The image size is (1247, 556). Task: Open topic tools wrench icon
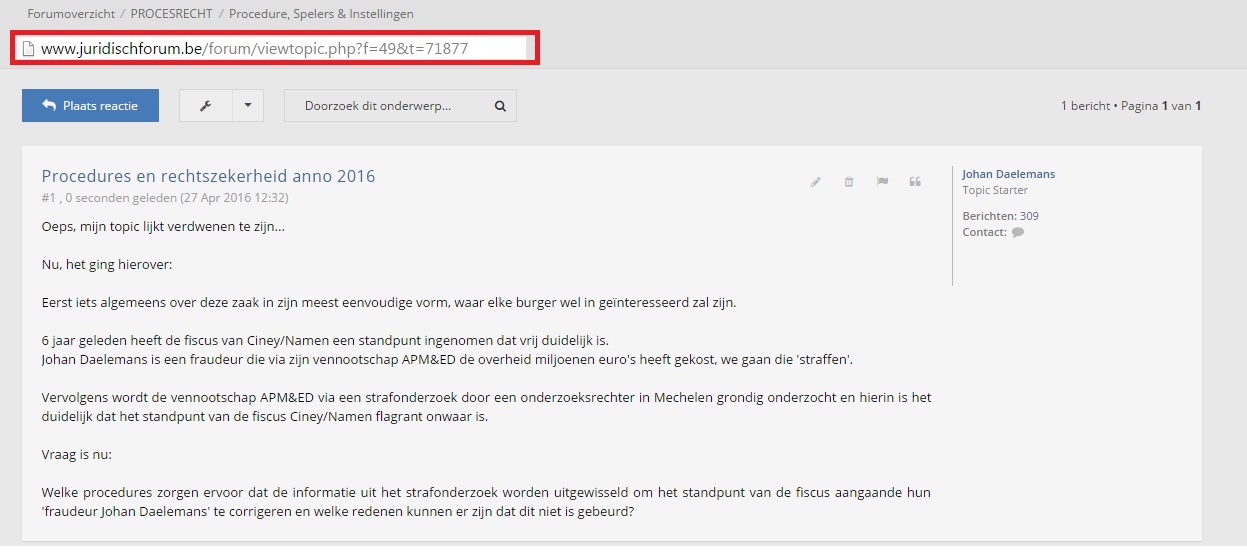[x=205, y=105]
